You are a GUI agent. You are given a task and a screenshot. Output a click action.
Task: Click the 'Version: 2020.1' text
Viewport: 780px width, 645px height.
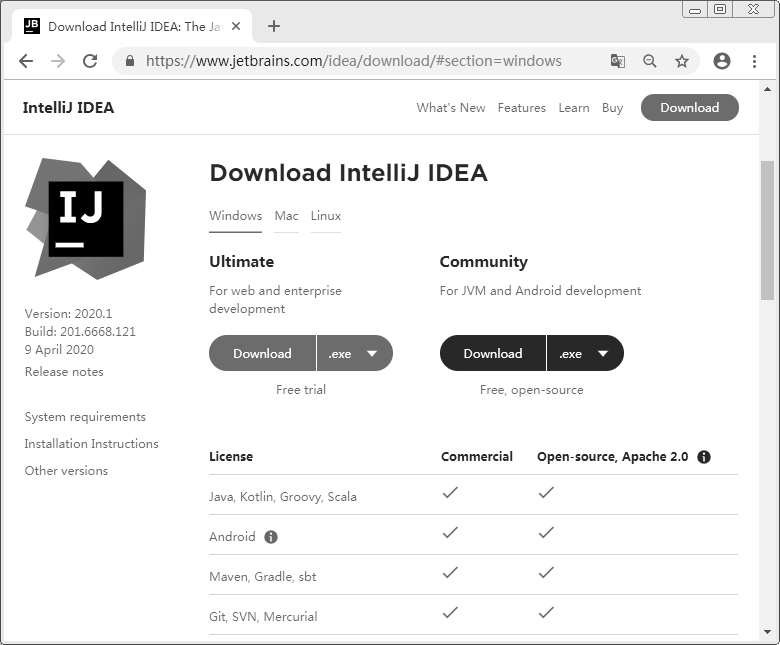[69, 313]
